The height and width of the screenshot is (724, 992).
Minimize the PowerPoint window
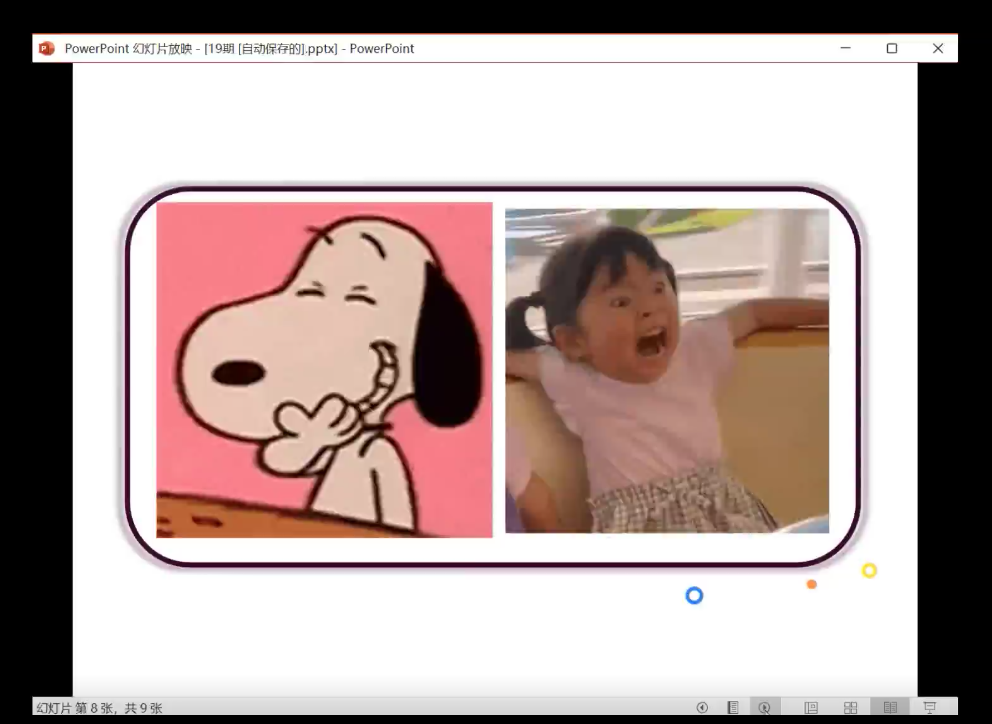(845, 48)
